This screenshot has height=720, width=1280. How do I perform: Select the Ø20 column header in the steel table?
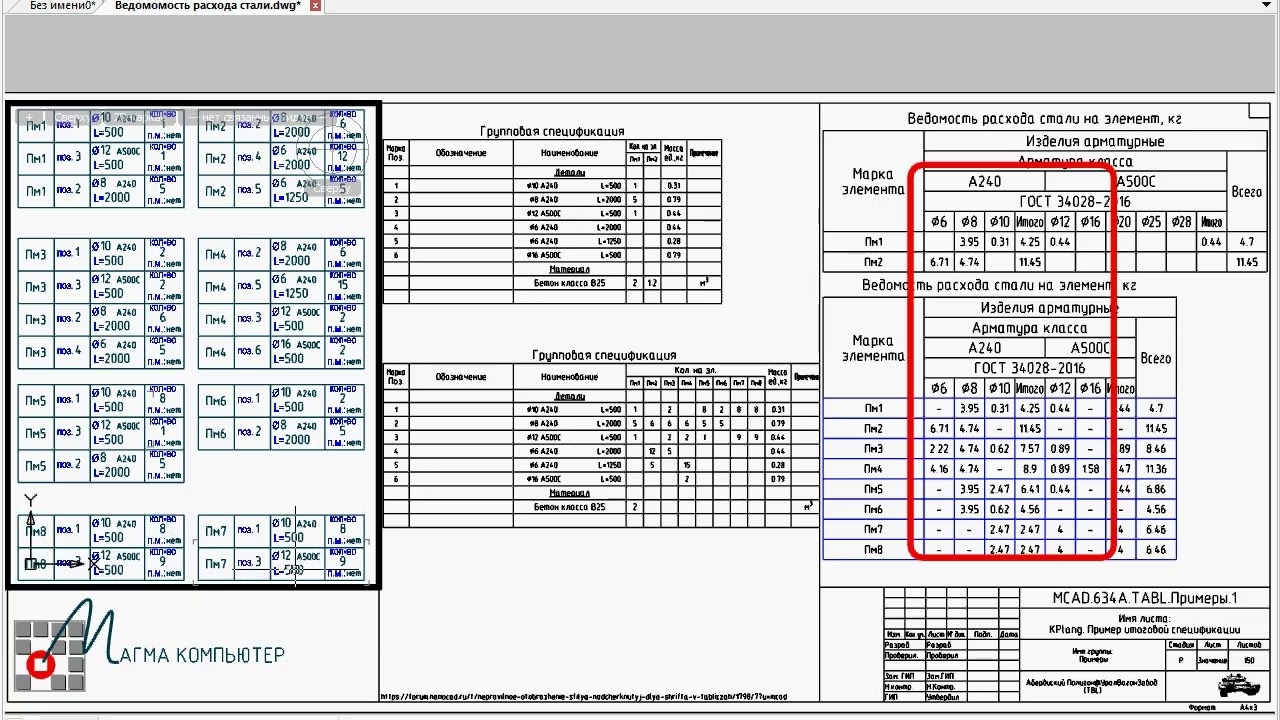[1122, 222]
